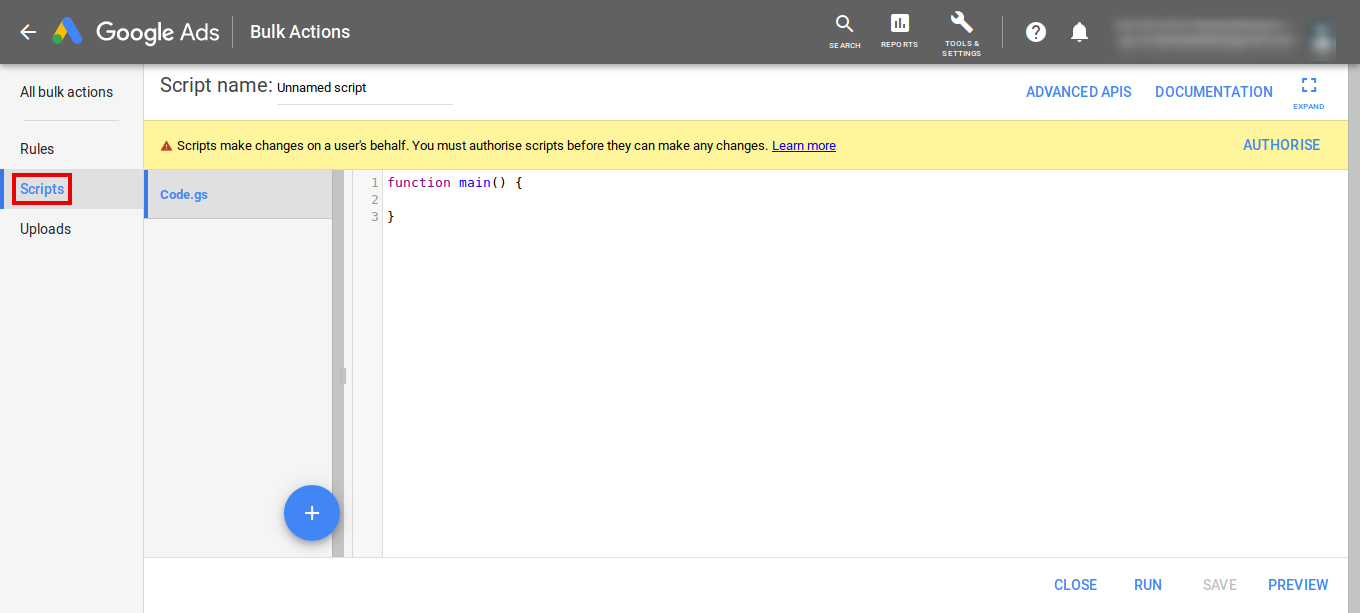This screenshot has height=613, width=1360.
Task: Expand the script editor to full screen
Action: pos(1308,92)
